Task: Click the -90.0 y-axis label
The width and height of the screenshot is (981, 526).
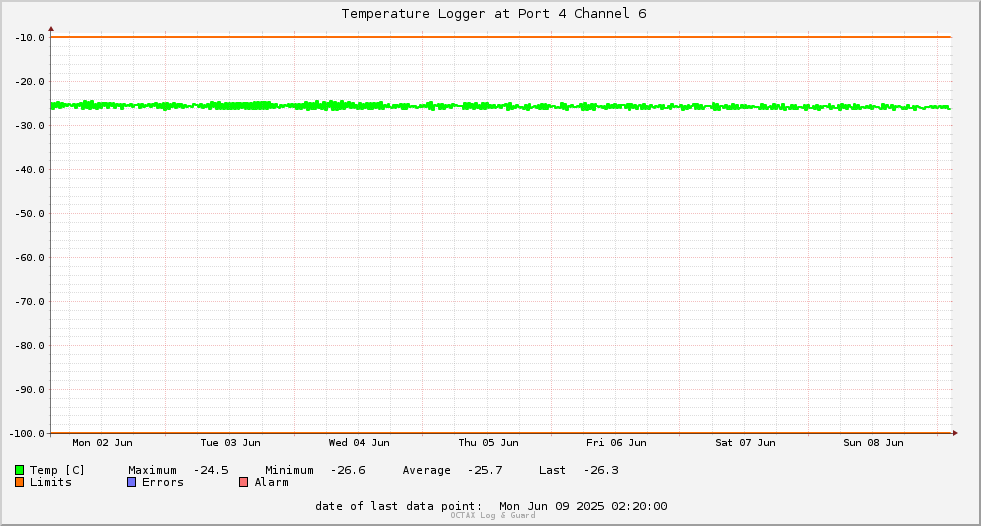Action: (30, 390)
